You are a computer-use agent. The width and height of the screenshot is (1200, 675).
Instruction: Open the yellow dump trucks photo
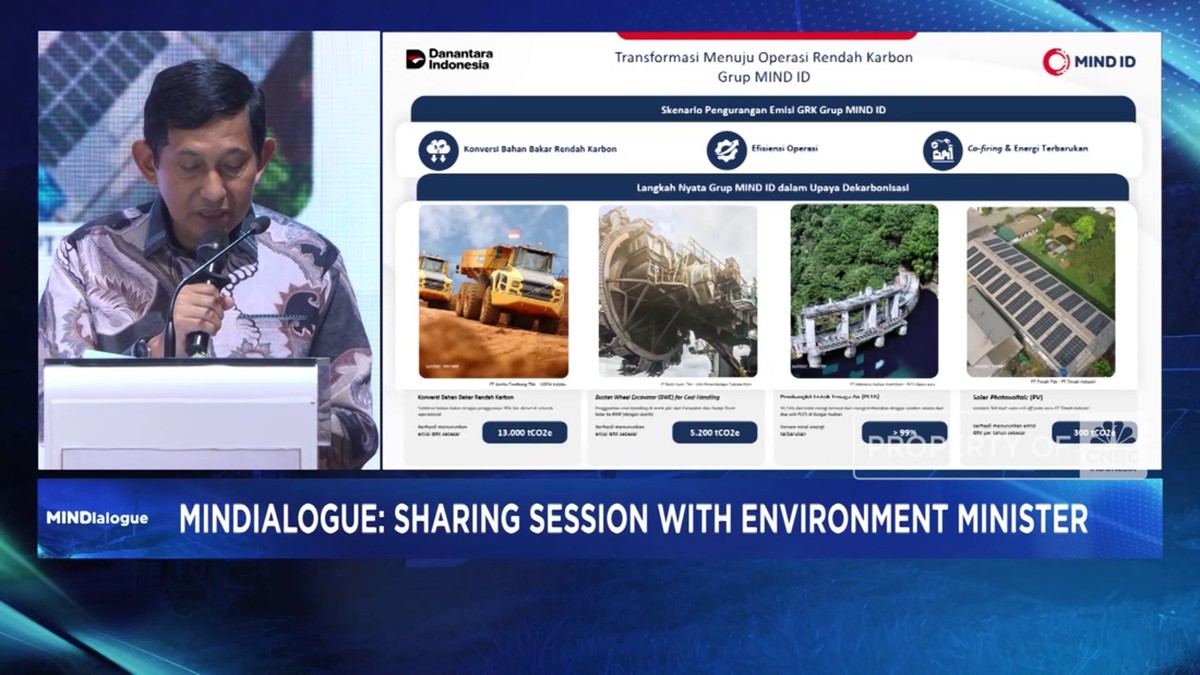[x=493, y=291]
